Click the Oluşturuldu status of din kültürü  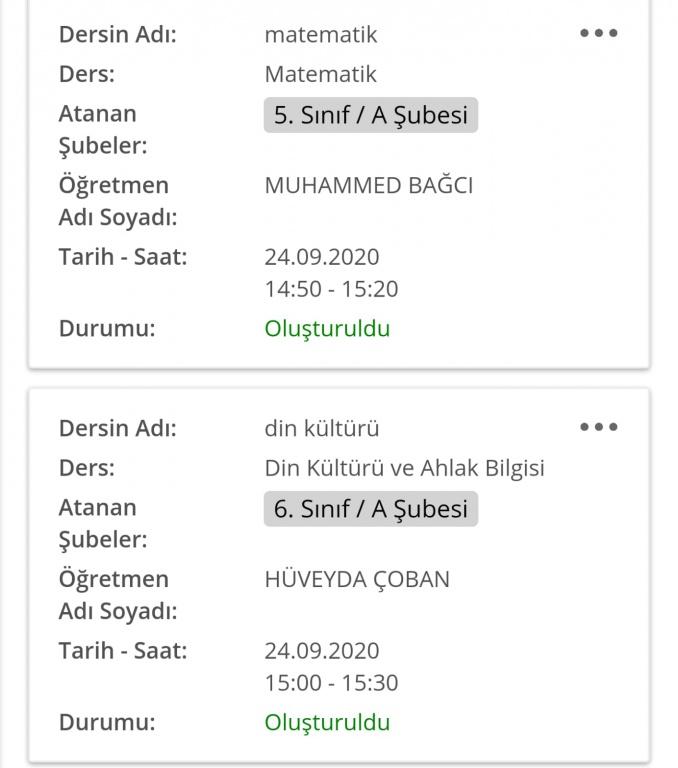point(327,722)
